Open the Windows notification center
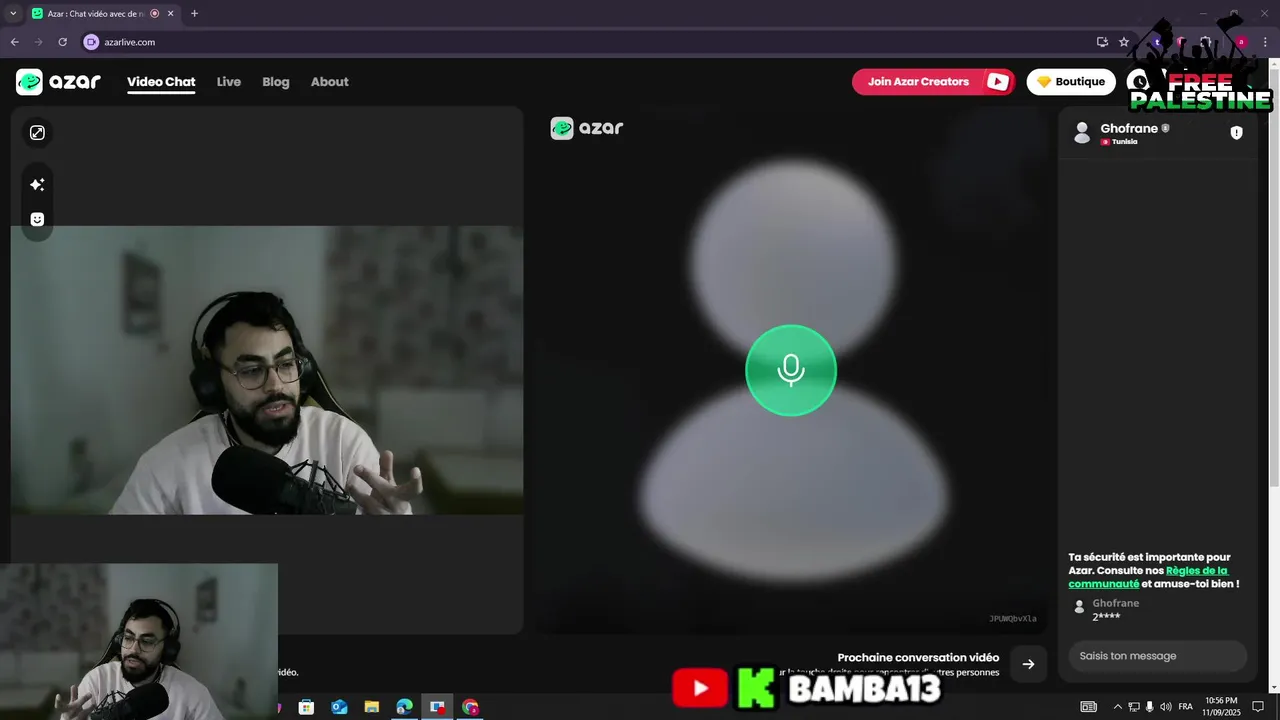The height and width of the screenshot is (720, 1280). click(1259, 707)
